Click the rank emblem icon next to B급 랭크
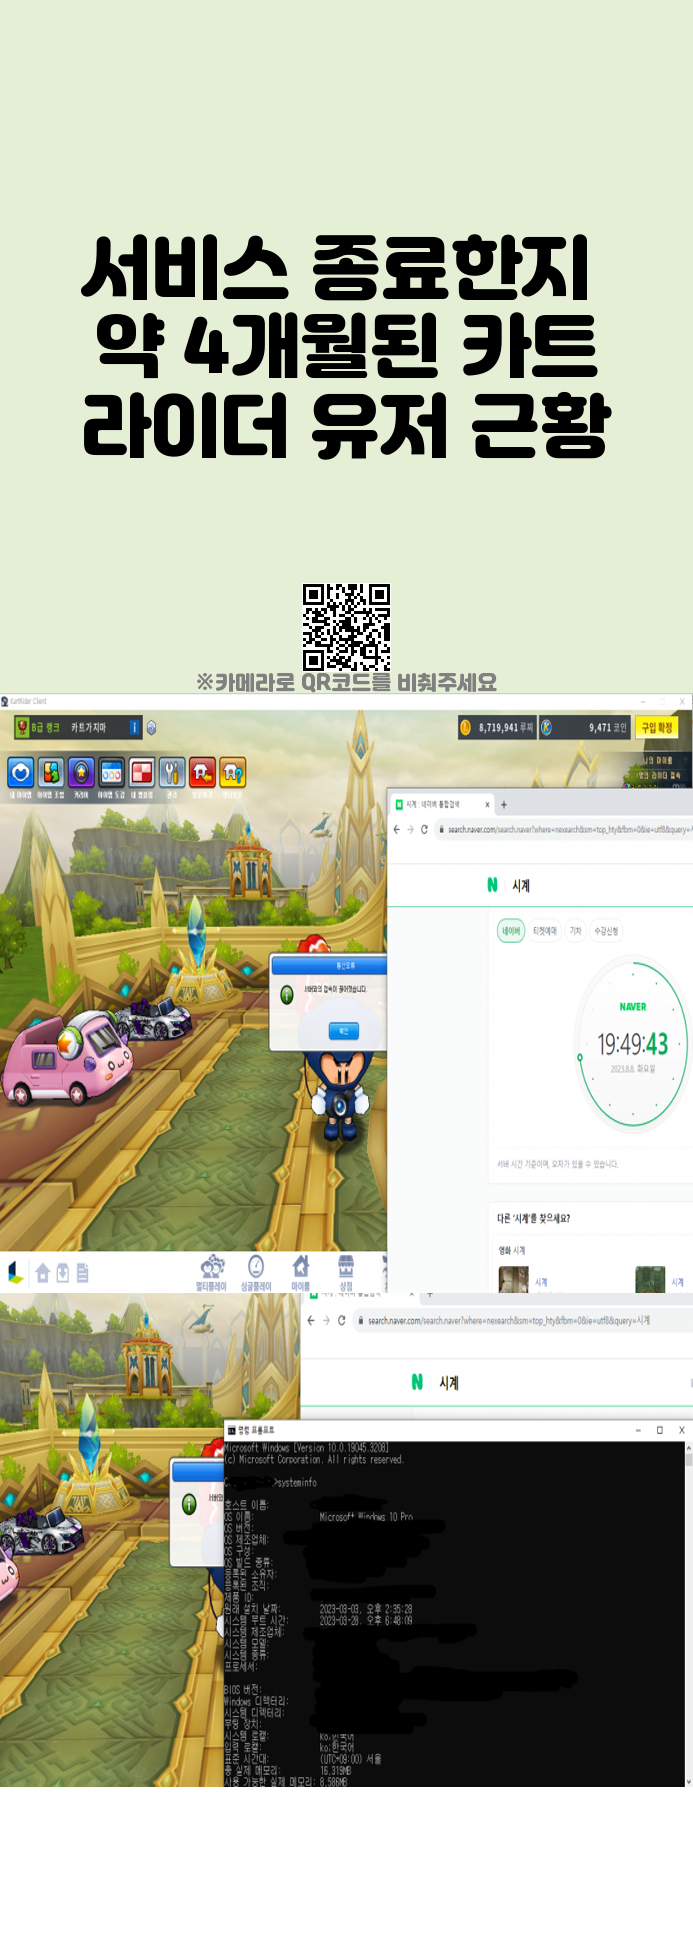Image resolution: width=693 pixels, height=1937 pixels. (x=22, y=728)
